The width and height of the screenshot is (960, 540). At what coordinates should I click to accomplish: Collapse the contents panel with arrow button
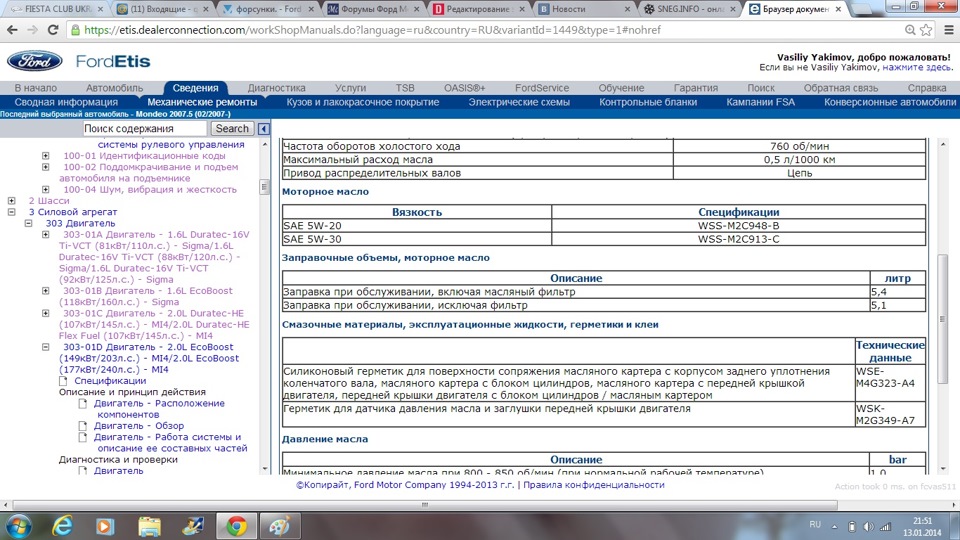tap(264, 129)
